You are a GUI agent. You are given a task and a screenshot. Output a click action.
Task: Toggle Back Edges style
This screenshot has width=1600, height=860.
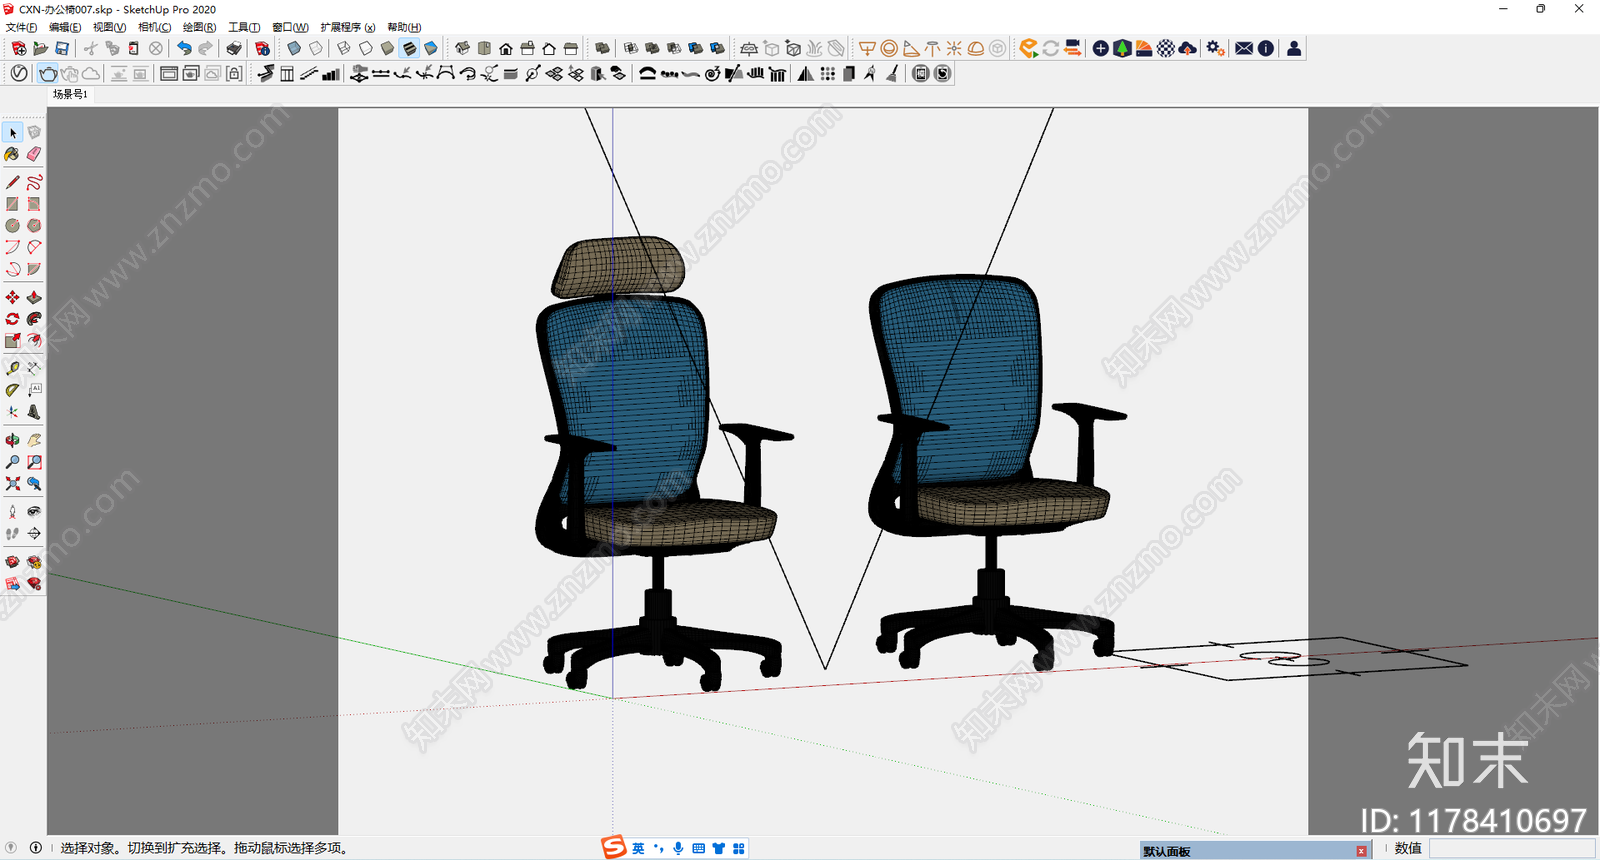316,48
